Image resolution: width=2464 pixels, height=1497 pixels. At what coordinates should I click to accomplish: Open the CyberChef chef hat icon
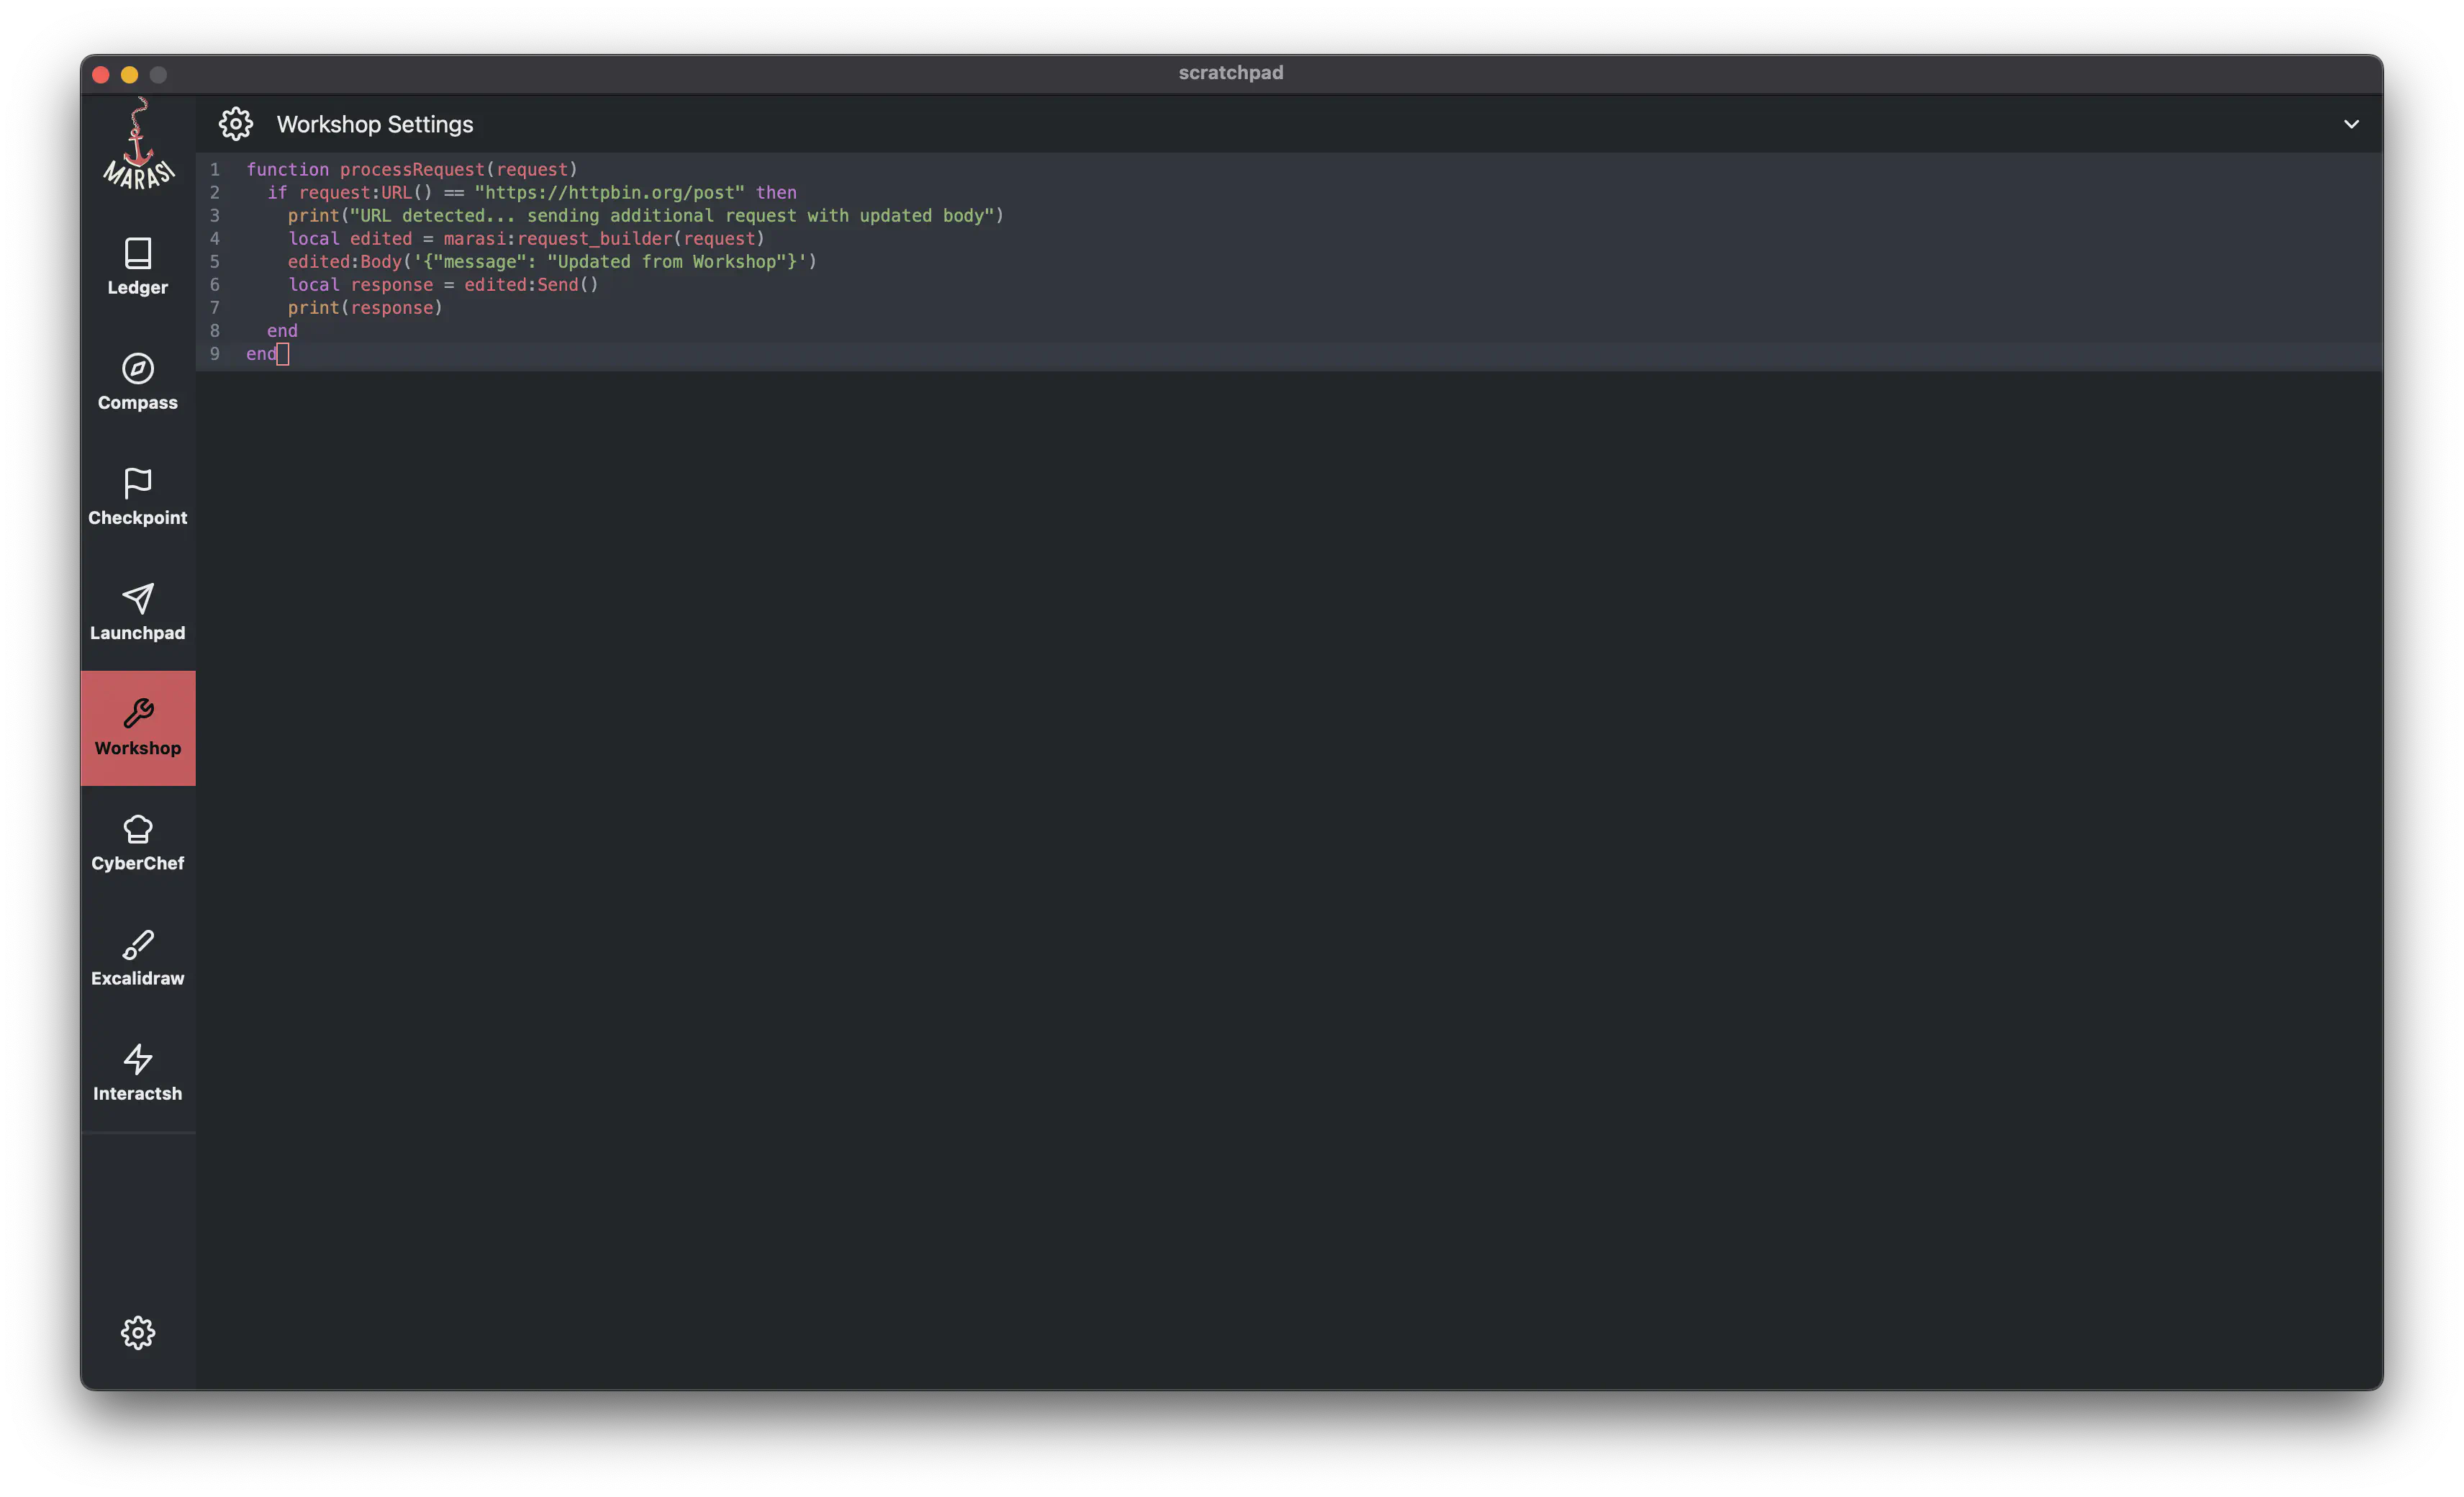138,829
